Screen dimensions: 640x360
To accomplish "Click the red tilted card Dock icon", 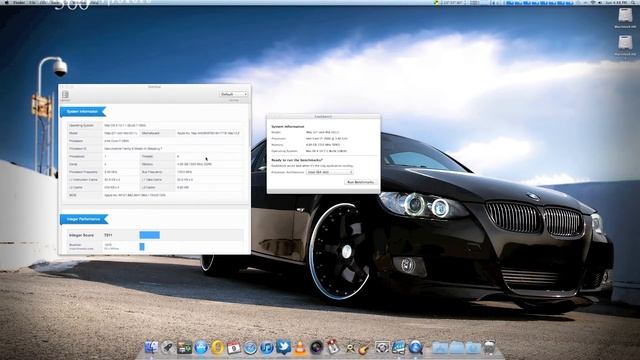I will point(333,347).
